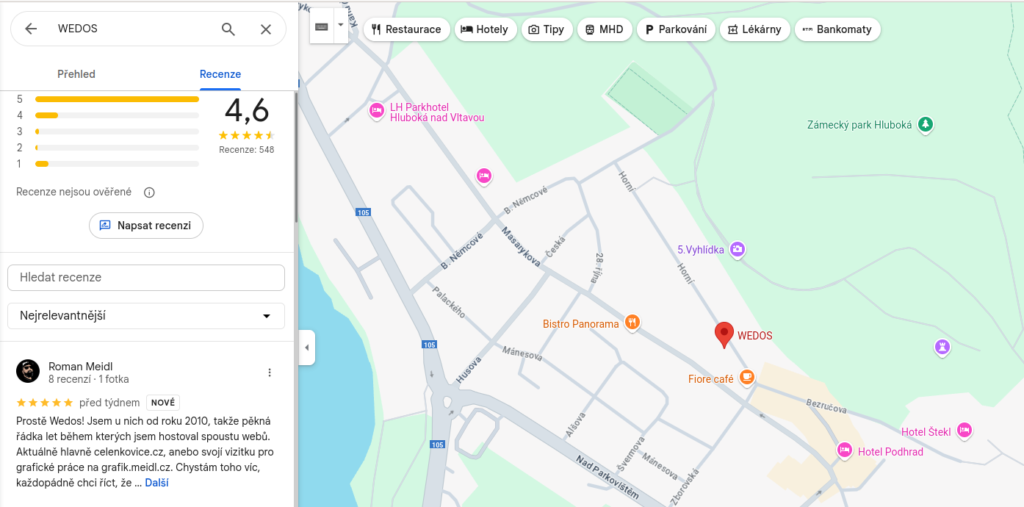
Task: Filter by Restaurace chip
Action: (x=406, y=29)
